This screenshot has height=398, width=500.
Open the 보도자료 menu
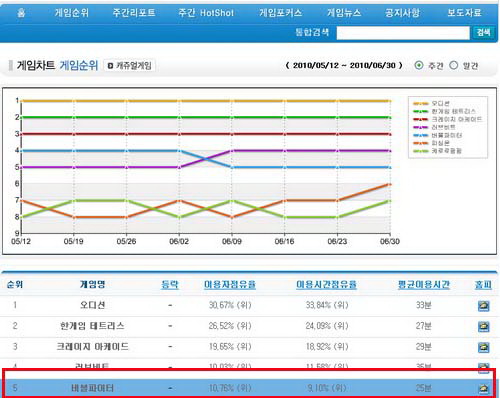click(464, 13)
